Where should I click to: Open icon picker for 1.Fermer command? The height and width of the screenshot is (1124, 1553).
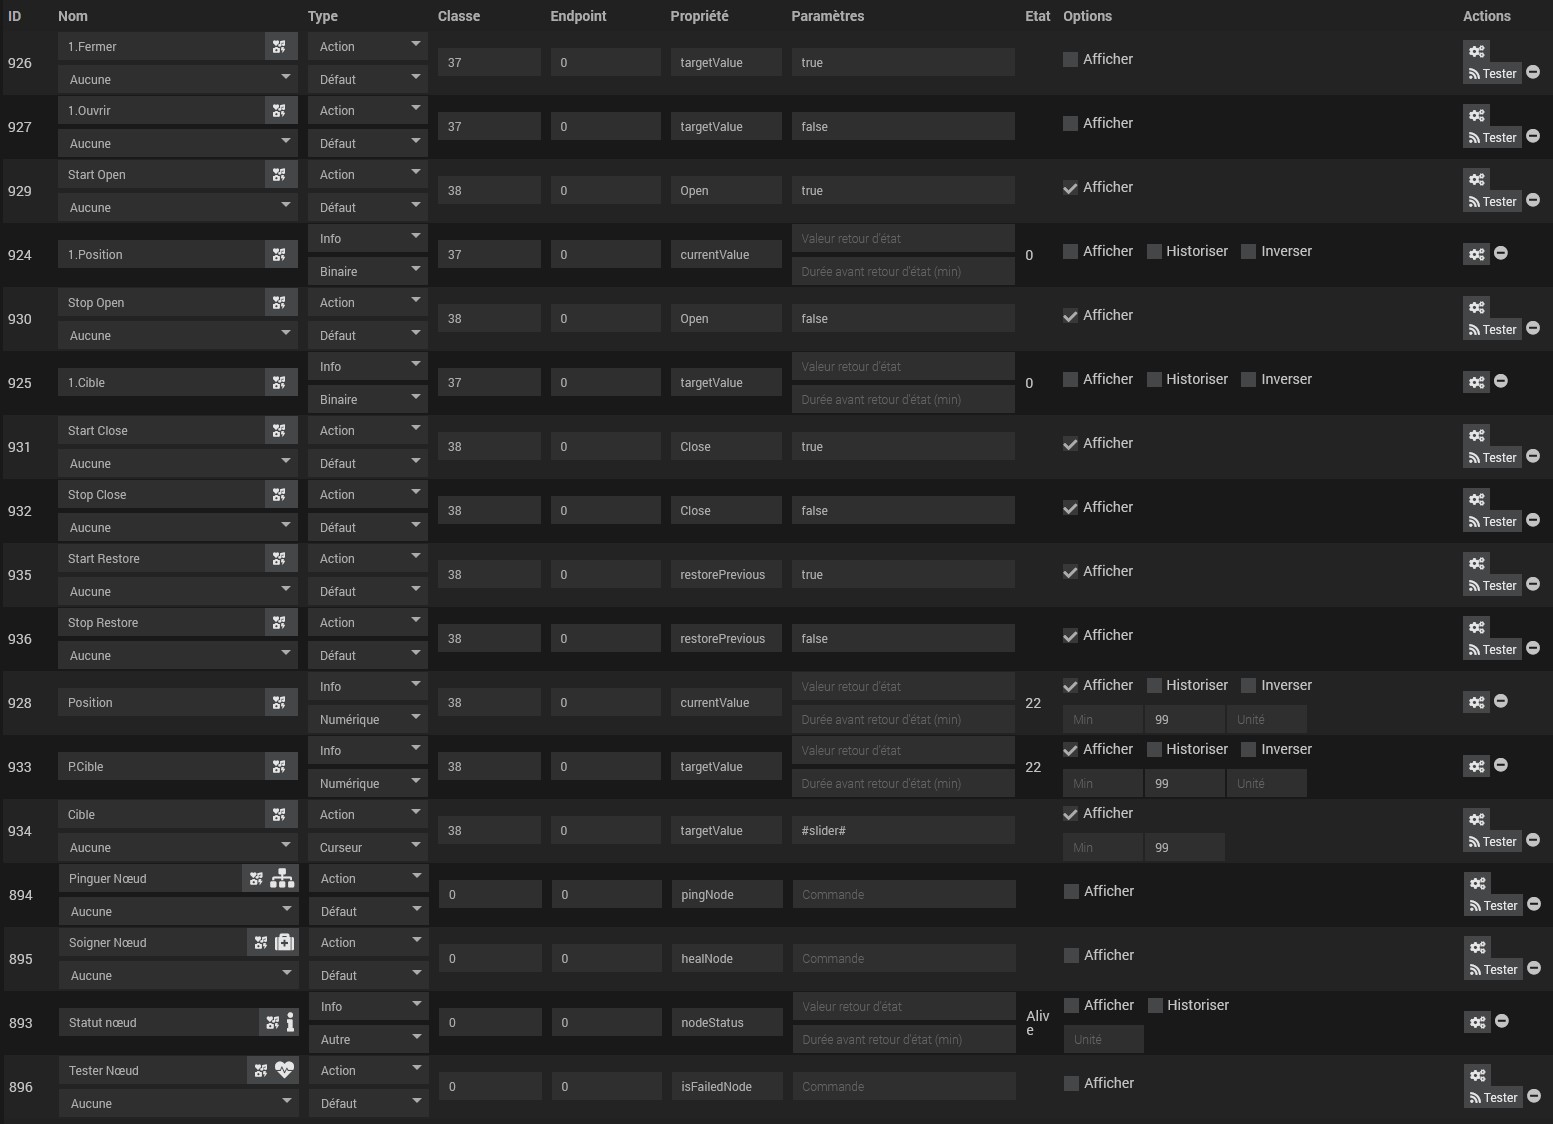coord(280,46)
